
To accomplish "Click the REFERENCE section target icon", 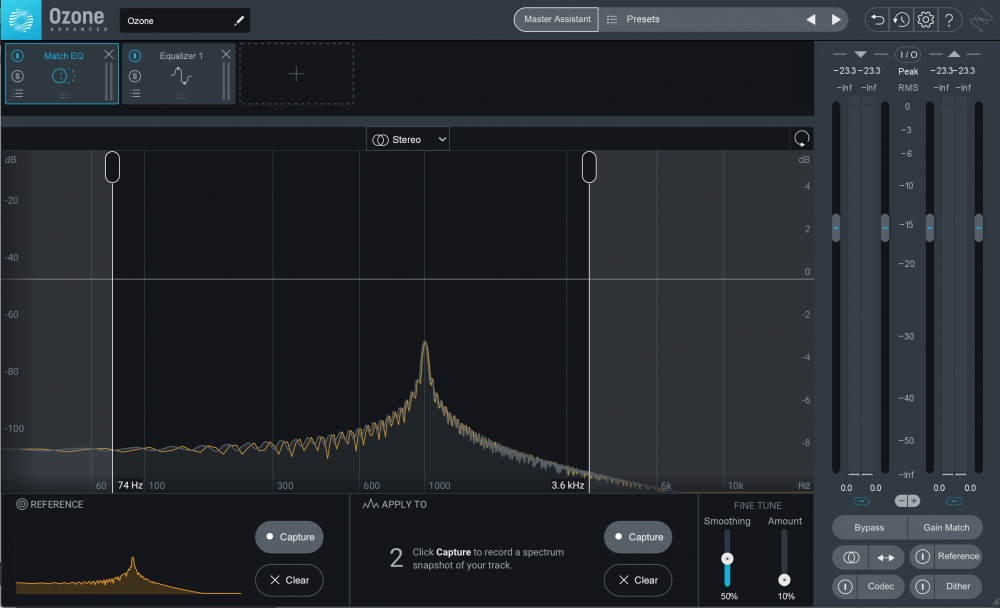I will click(x=22, y=505).
